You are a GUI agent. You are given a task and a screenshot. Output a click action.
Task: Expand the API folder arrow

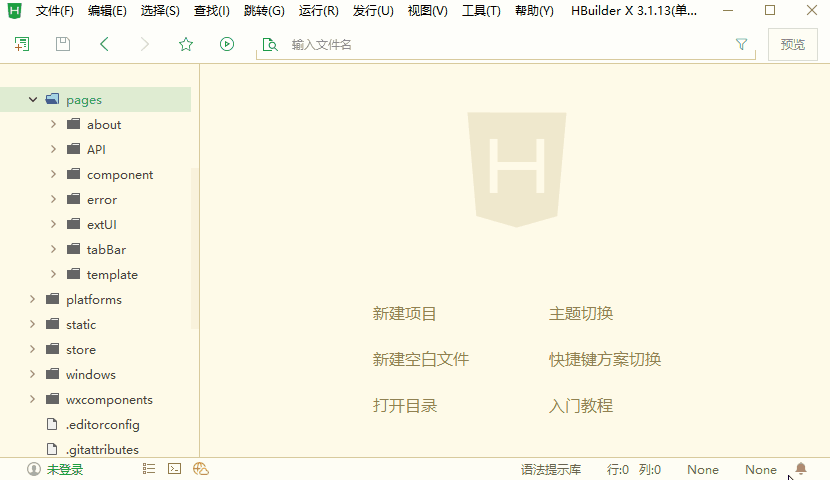click(53, 149)
